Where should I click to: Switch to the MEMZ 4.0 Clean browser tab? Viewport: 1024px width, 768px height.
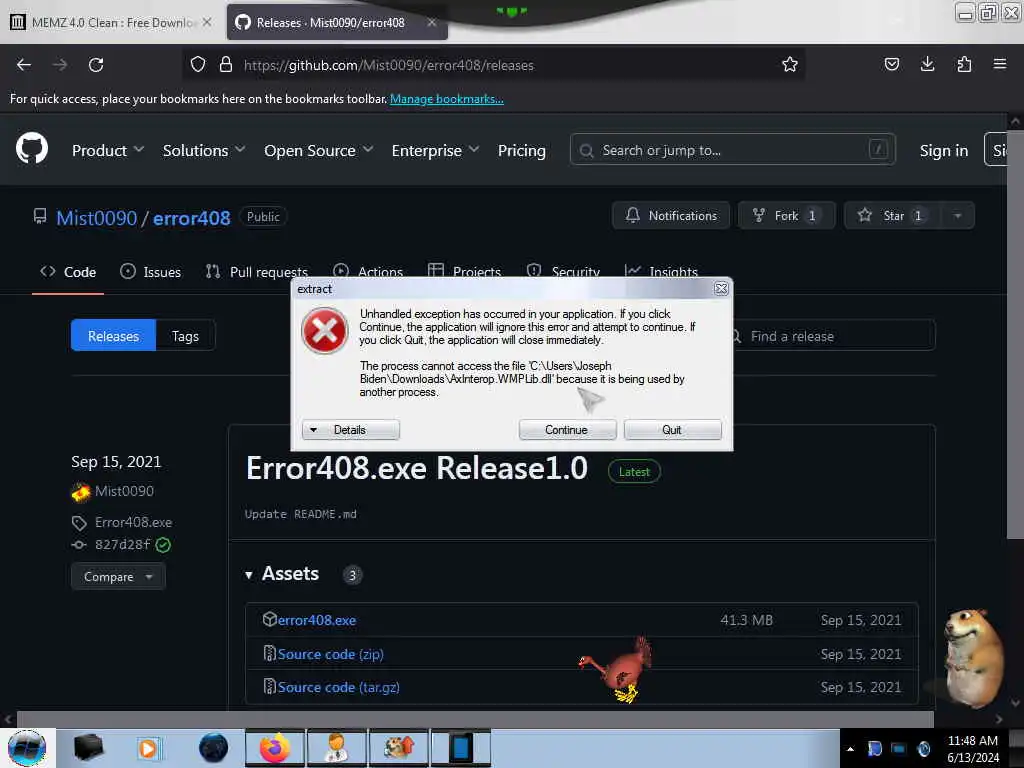pyautogui.click(x=111, y=22)
